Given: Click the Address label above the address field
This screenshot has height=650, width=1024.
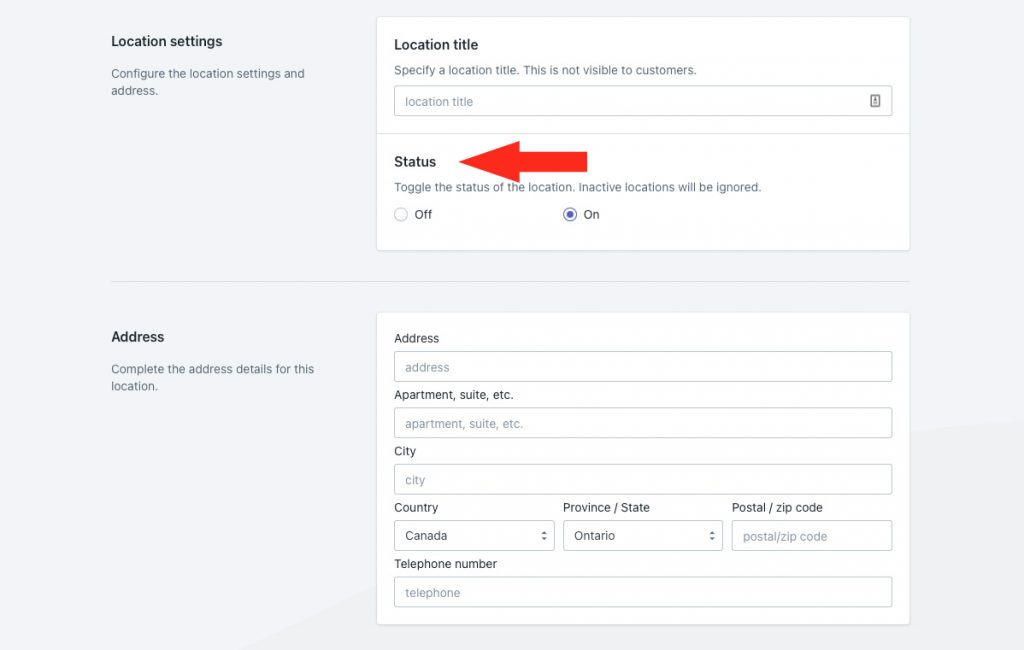Looking at the screenshot, I should (x=417, y=338).
